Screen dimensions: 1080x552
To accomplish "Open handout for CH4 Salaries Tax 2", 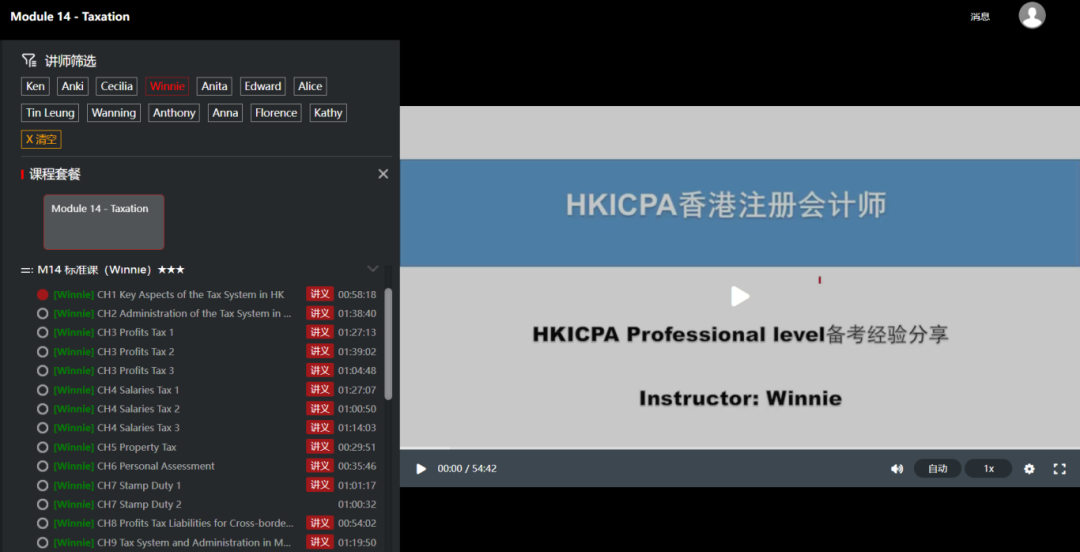I will 320,409.
